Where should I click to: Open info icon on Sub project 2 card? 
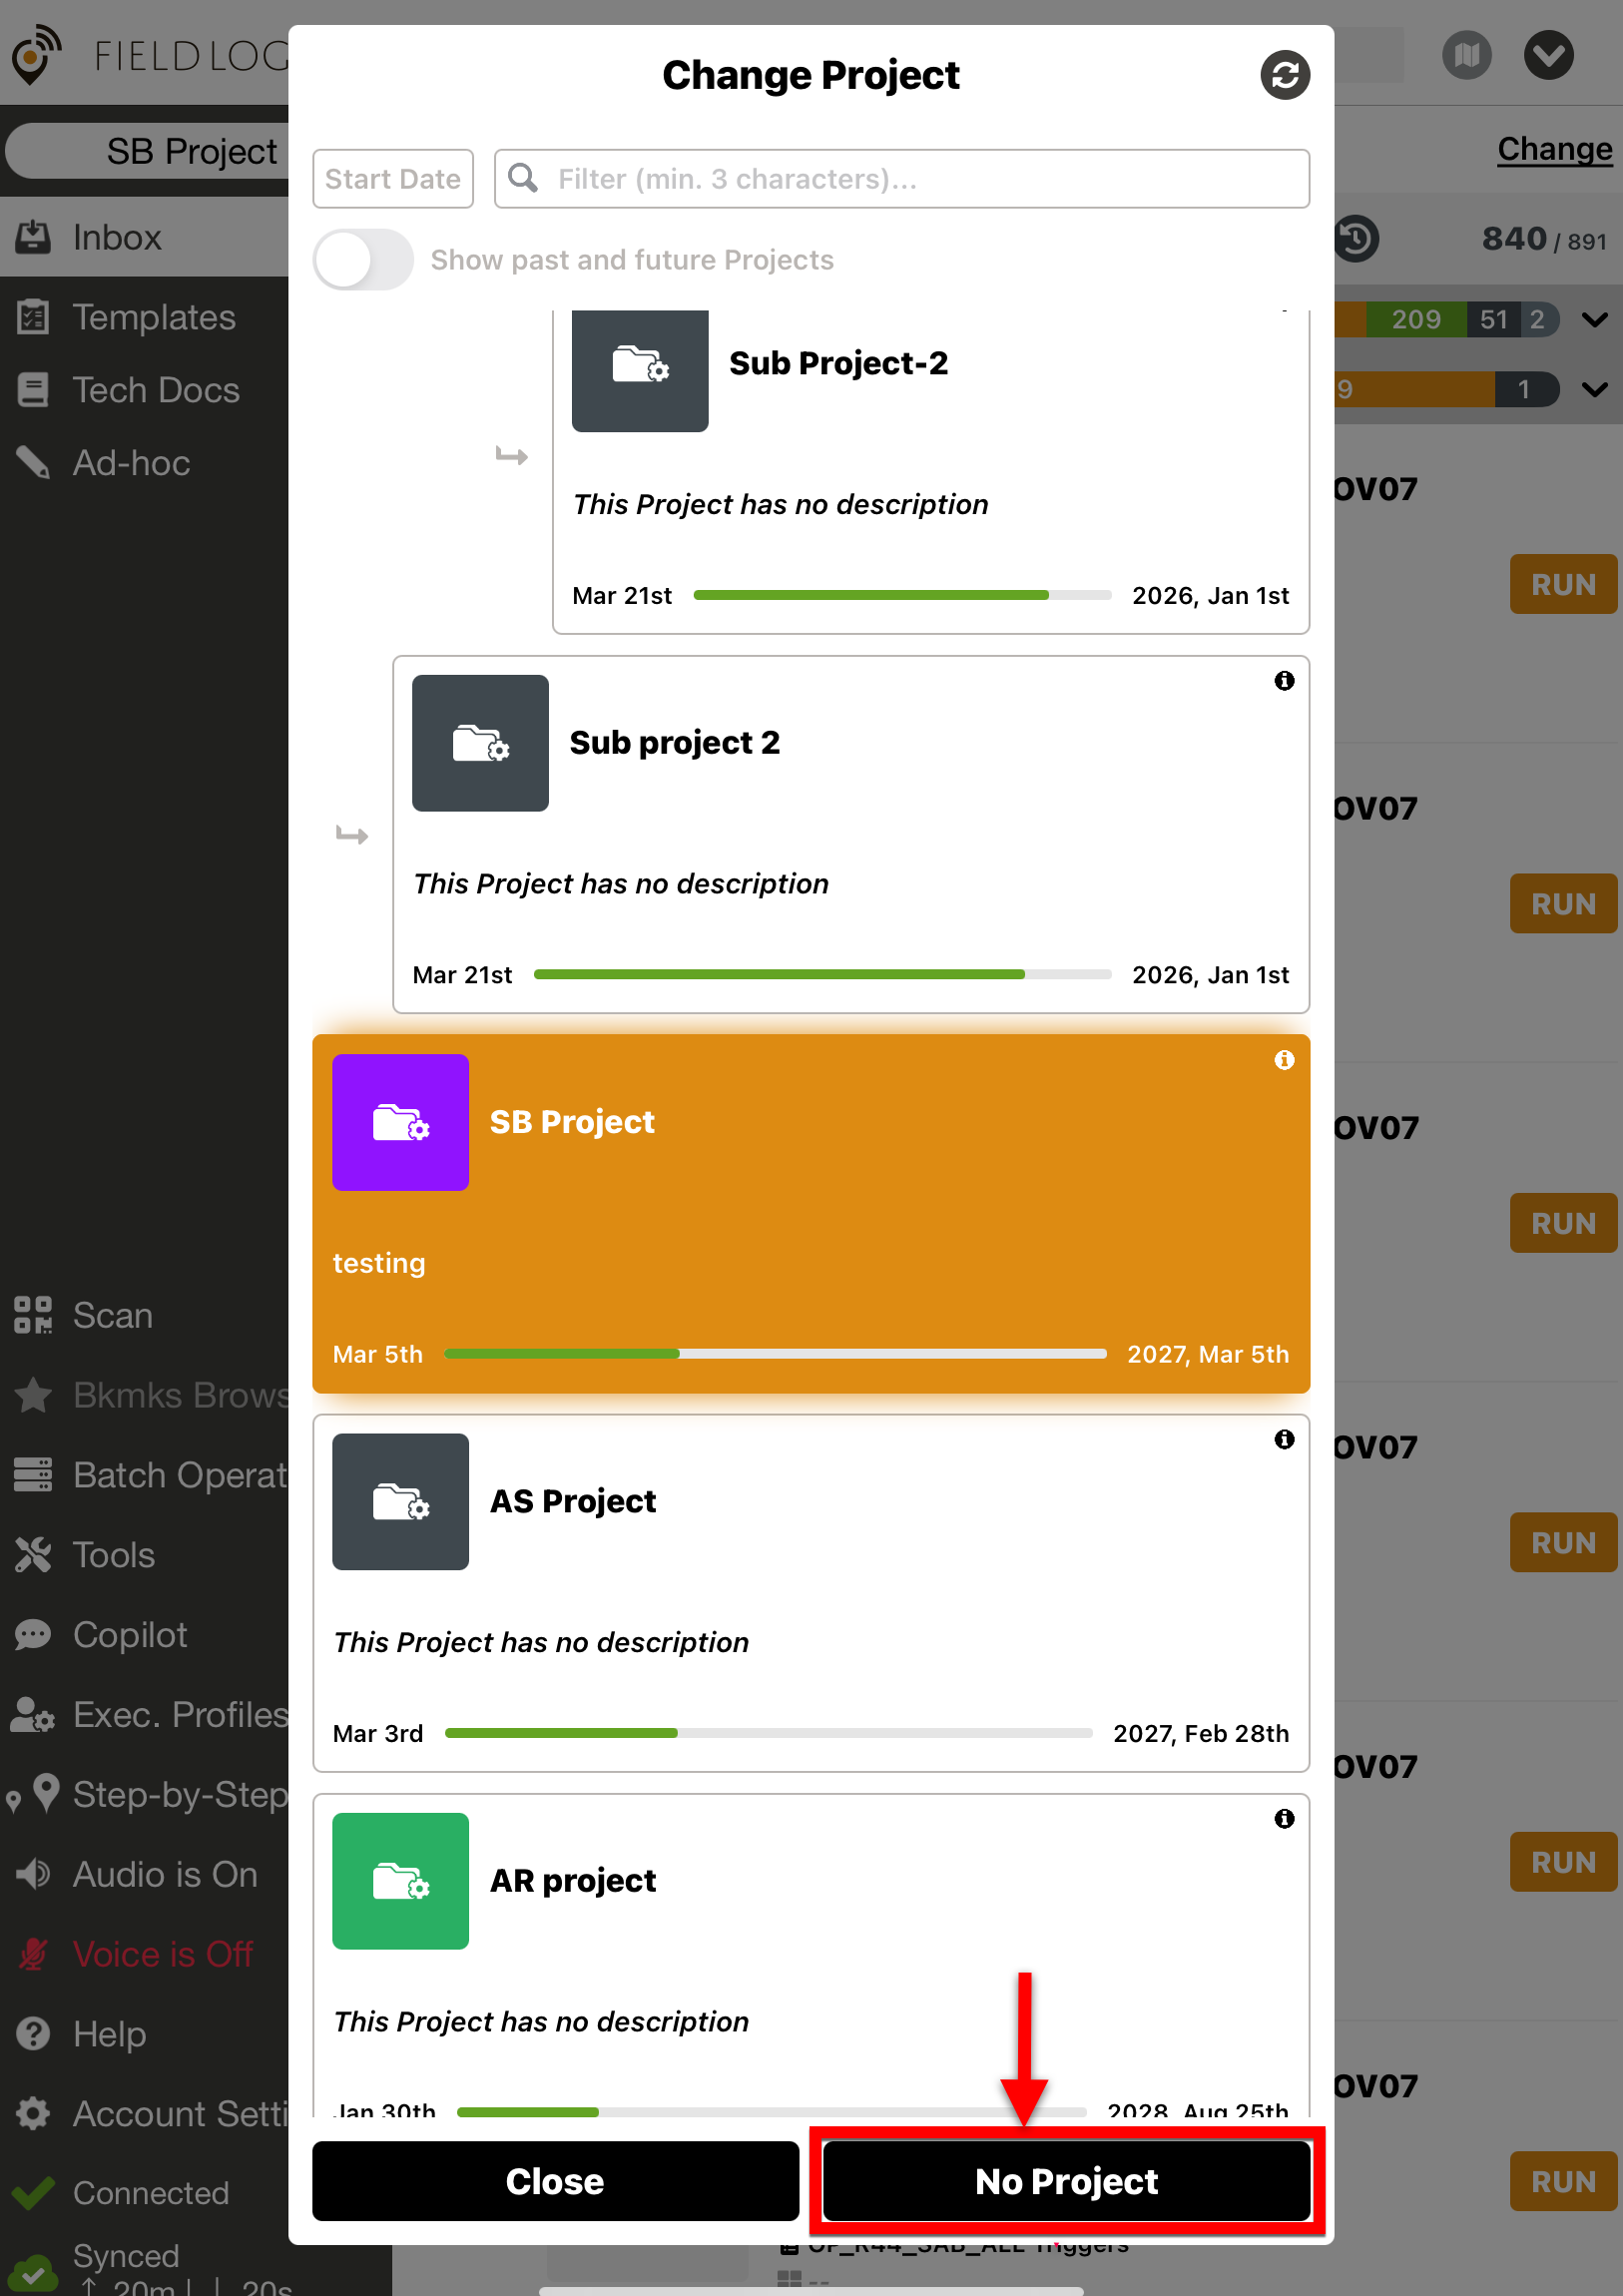[x=1284, y=681]
